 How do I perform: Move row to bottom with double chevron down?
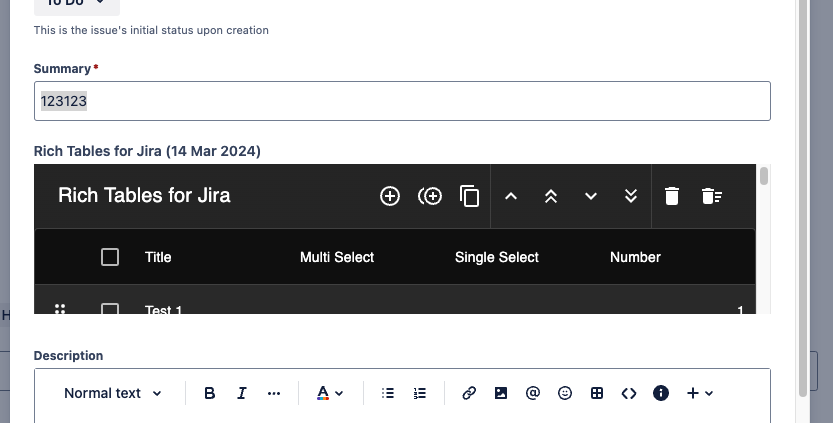pos(631,196)
